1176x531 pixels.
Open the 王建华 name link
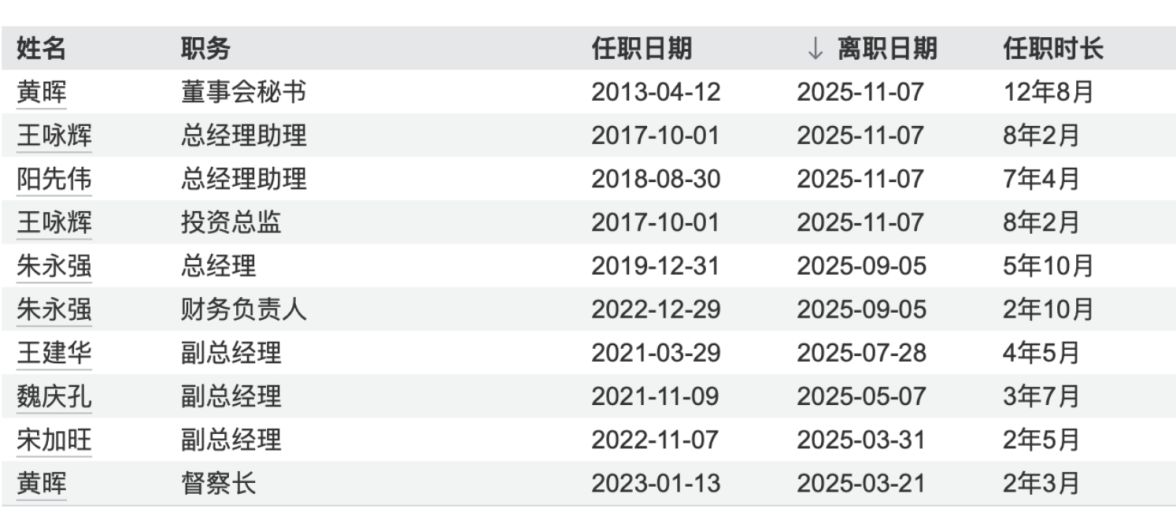click(54, 353)
